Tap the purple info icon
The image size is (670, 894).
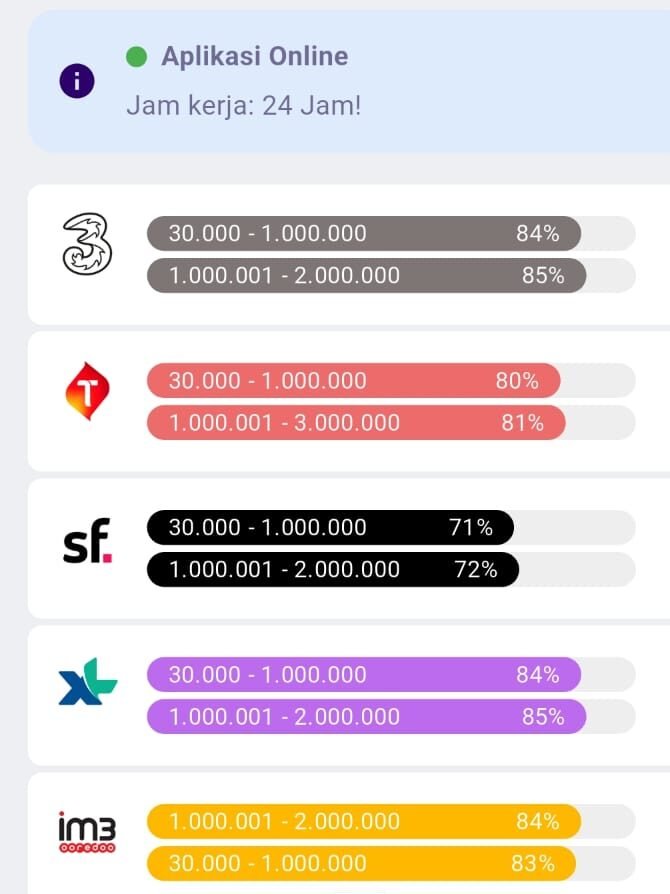[x=77, y=81]
